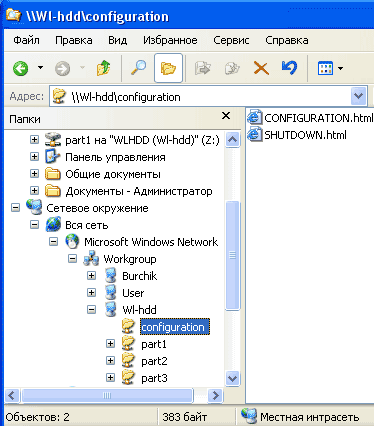
Task: Click the red Delete X icon
Action: (261, 68)
